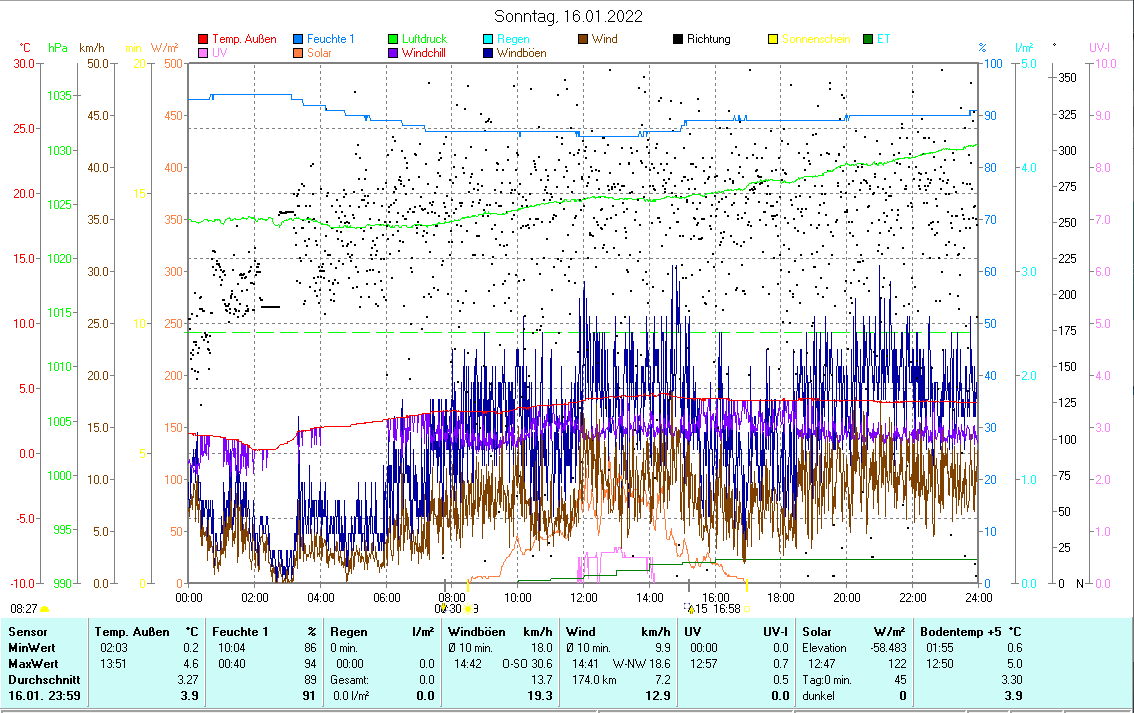Click the pink UV legend square
This screenshot has width=1134, height=713.
pyautogui.click(x=204, y=53)
